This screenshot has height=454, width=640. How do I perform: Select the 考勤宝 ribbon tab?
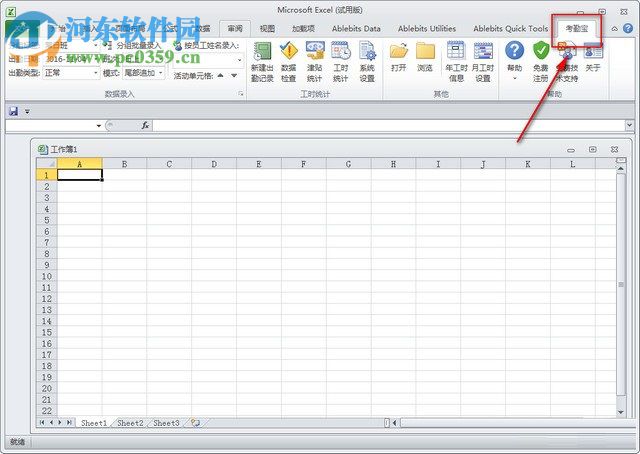pyautogui.click(x=577, y=29)
